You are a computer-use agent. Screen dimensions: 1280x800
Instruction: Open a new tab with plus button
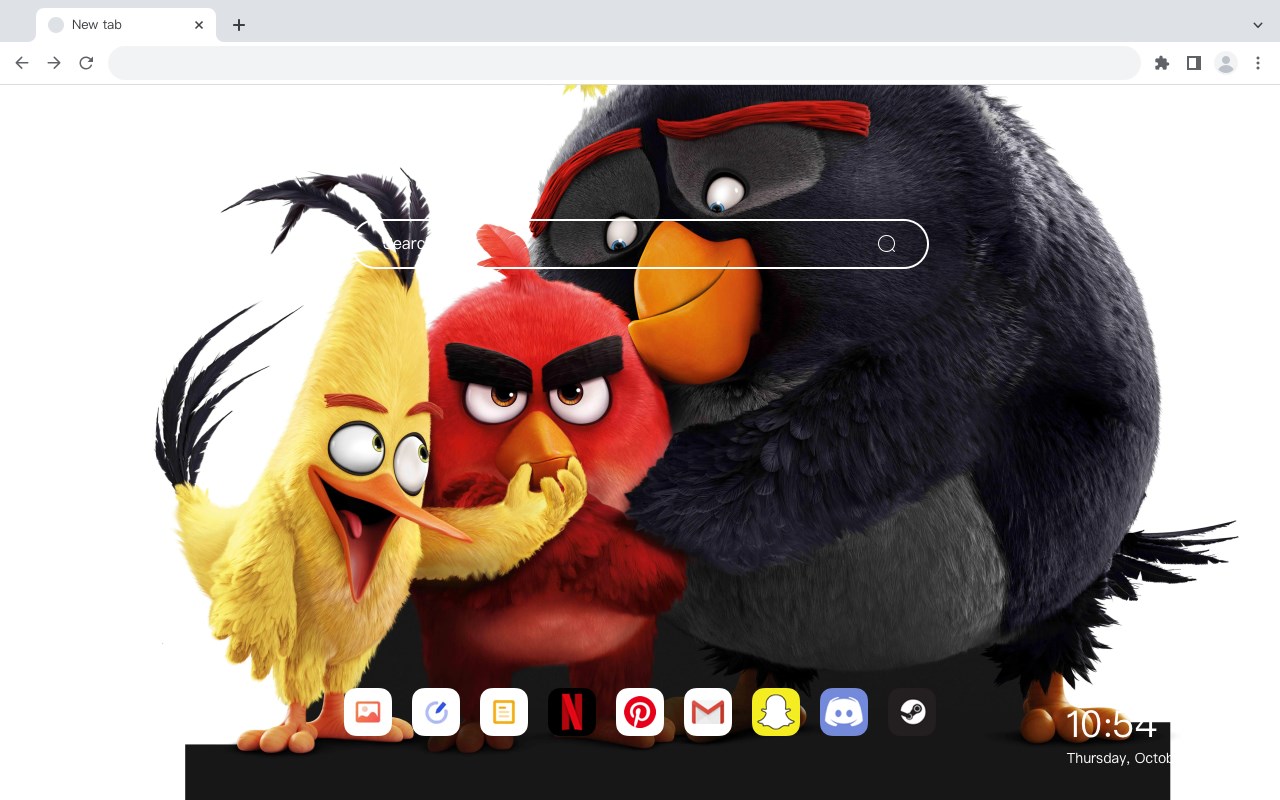point(238,25)
